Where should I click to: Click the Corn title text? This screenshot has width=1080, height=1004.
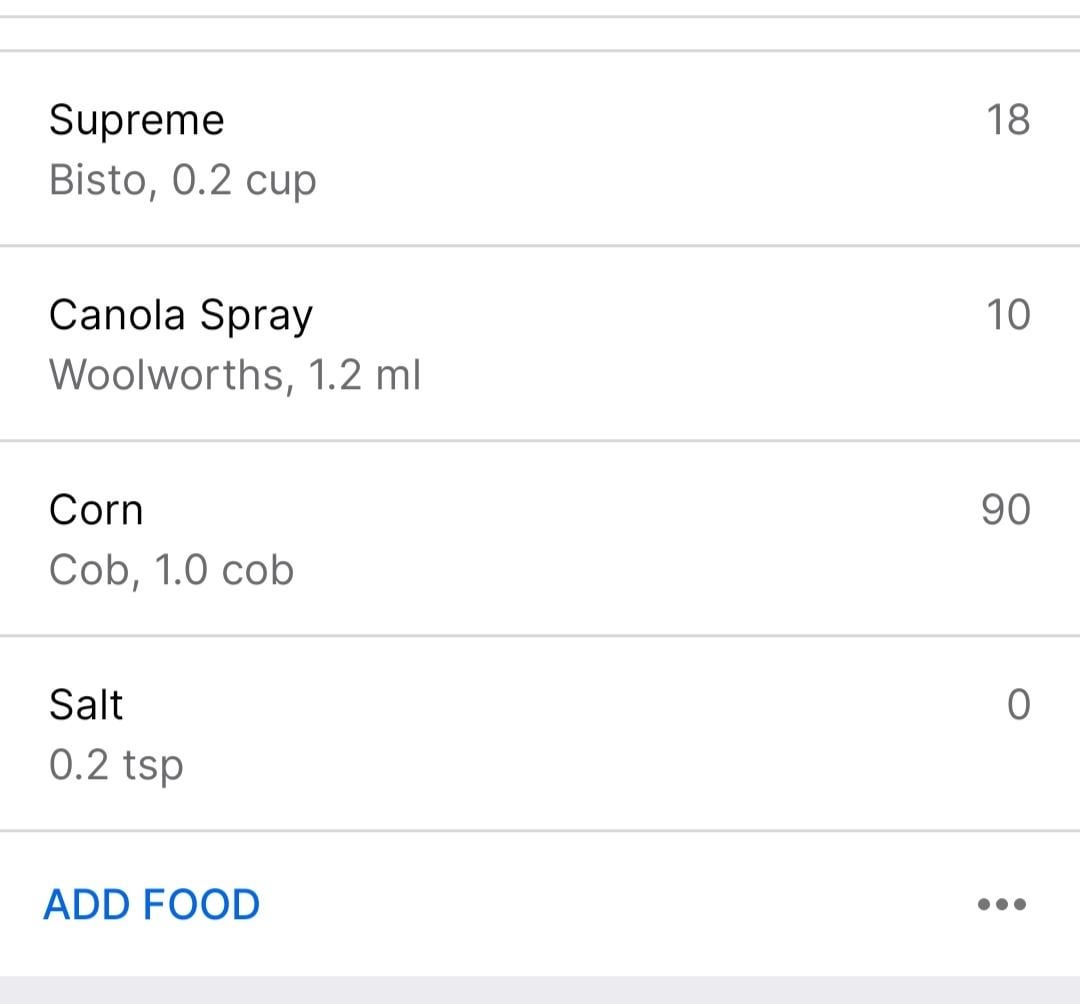tap(96, 510)
